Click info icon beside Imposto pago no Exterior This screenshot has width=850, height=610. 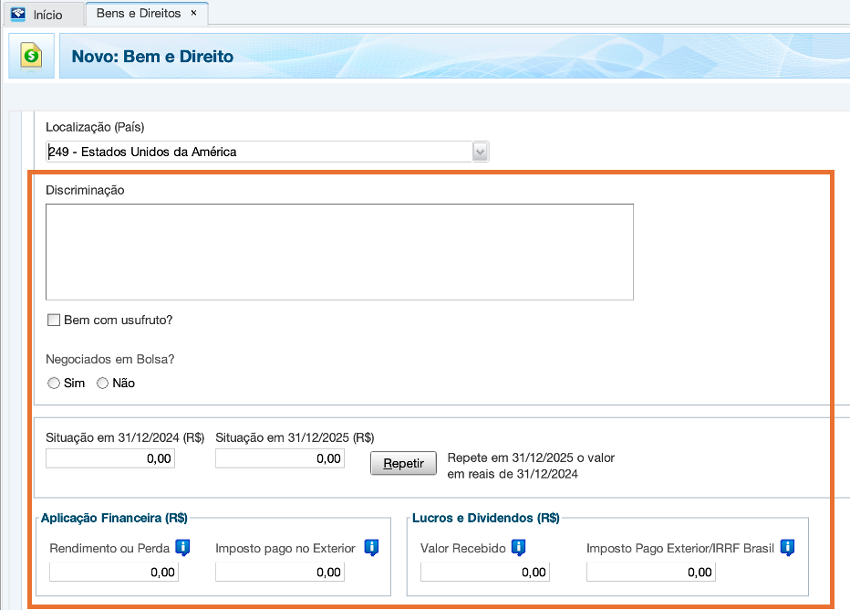[371, 547]
